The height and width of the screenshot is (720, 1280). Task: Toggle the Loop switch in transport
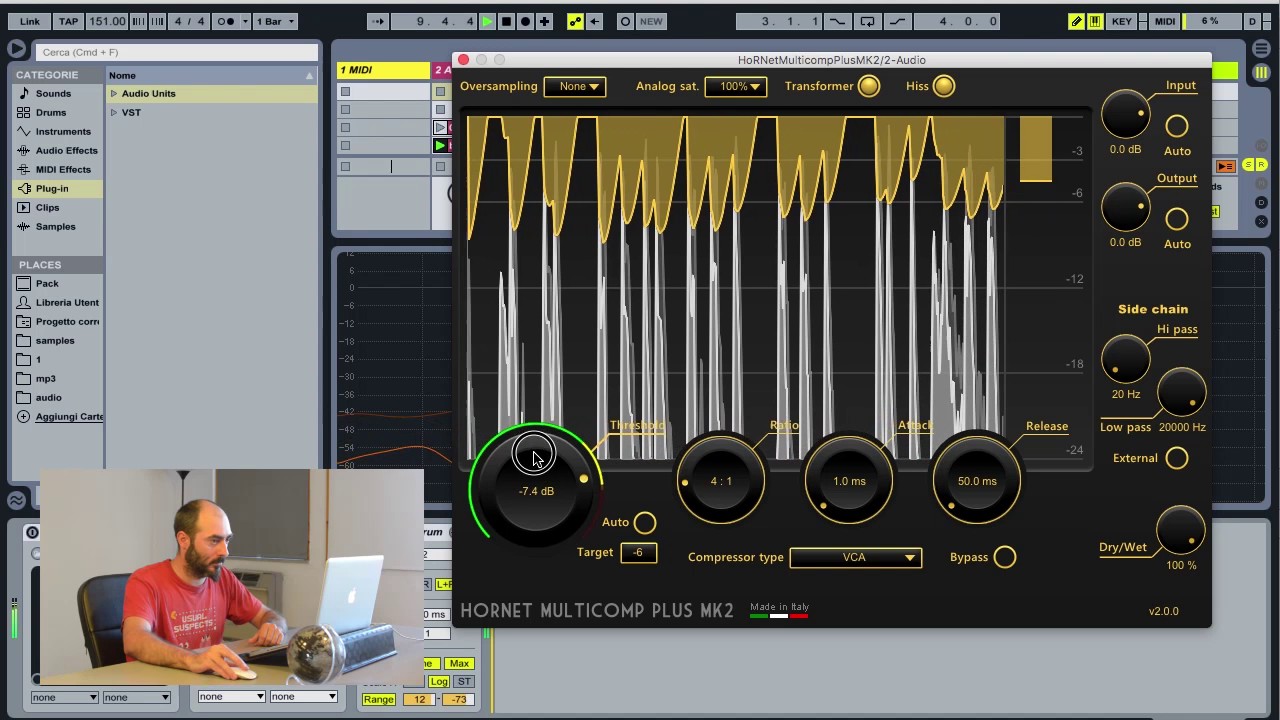867,21
